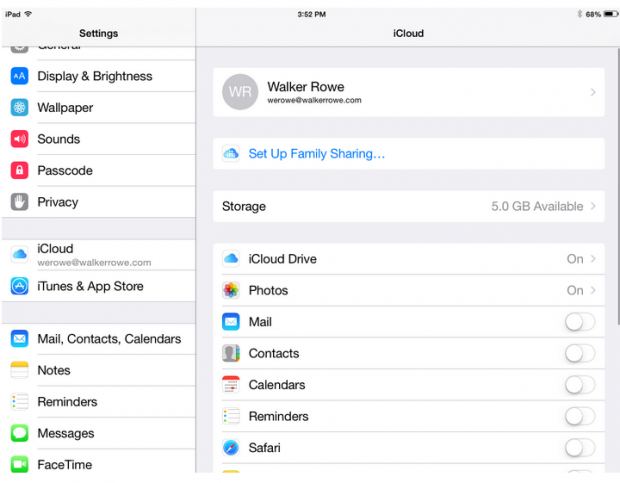Select Passcode in settings sidebar
The image size is (620, 483).
click(98, 170)
